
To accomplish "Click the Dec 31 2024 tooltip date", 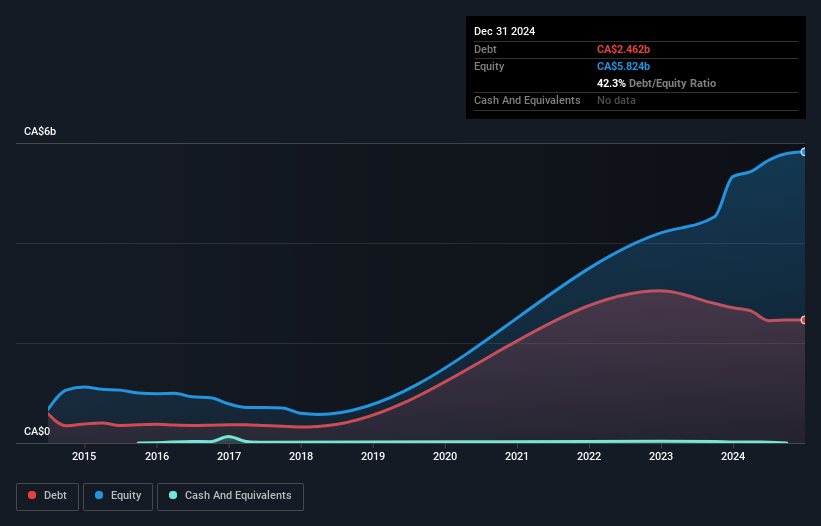I will [504, 31].
